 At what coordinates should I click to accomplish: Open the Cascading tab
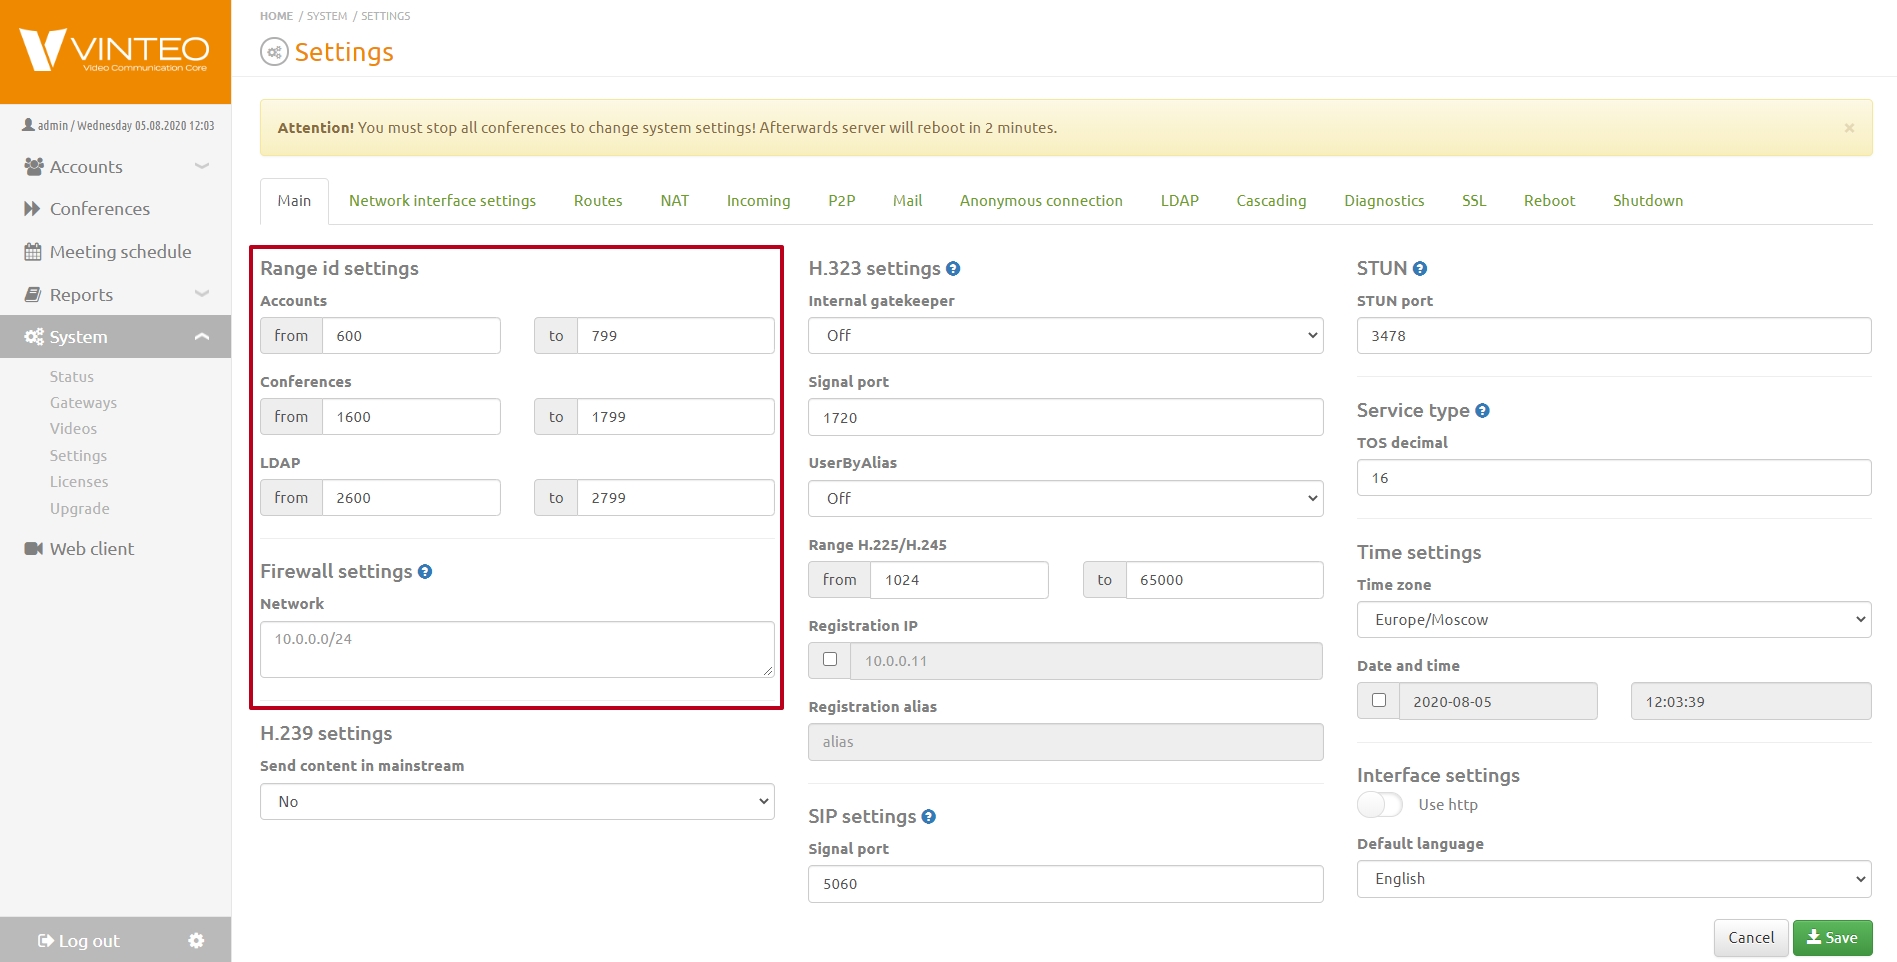(1271, 201)
